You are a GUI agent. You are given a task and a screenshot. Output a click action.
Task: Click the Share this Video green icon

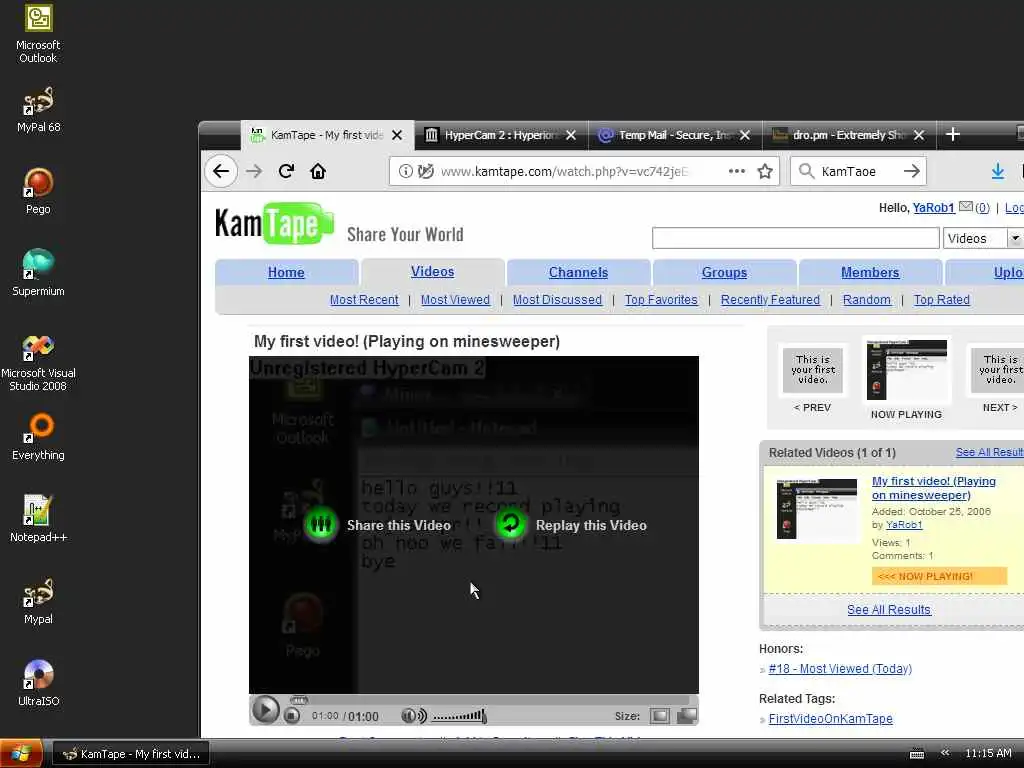pyautogui.click(x=321, y=524)
